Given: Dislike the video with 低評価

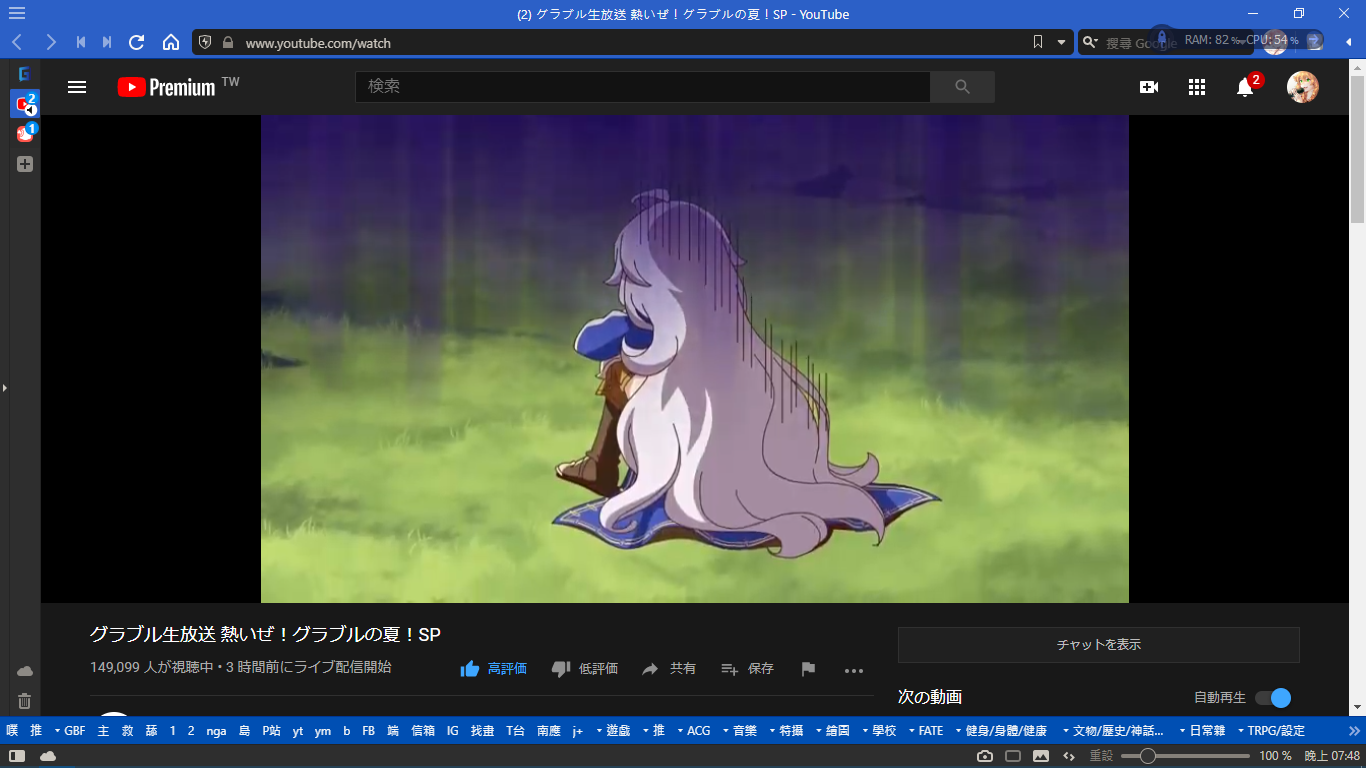Looking at the screenshot, I should coord(585,669).
